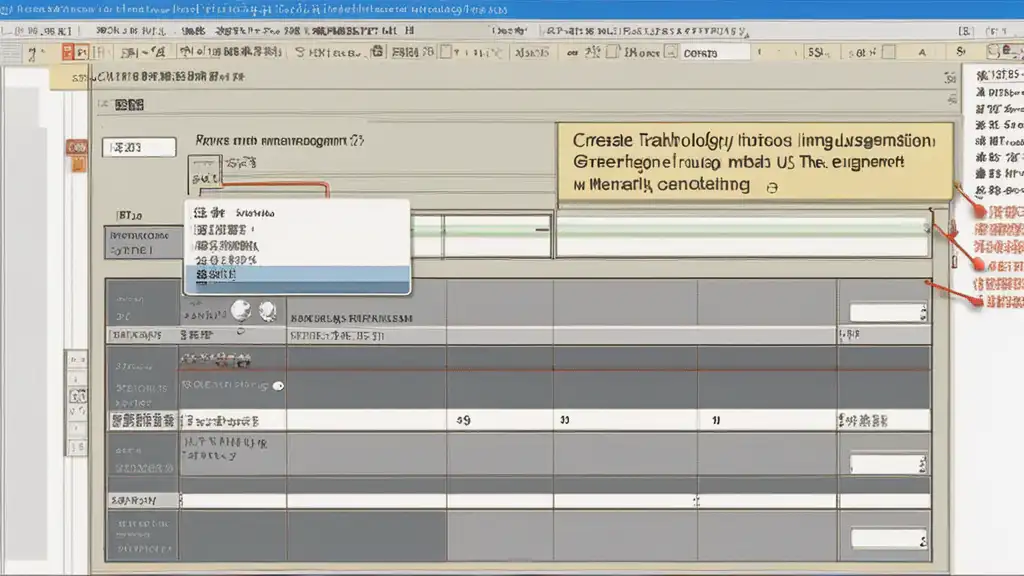Click the green-striped field under the yellow tooltip
Image resolution: width=1024 pixels, height=576 pixels.
(x=743, y=236)
